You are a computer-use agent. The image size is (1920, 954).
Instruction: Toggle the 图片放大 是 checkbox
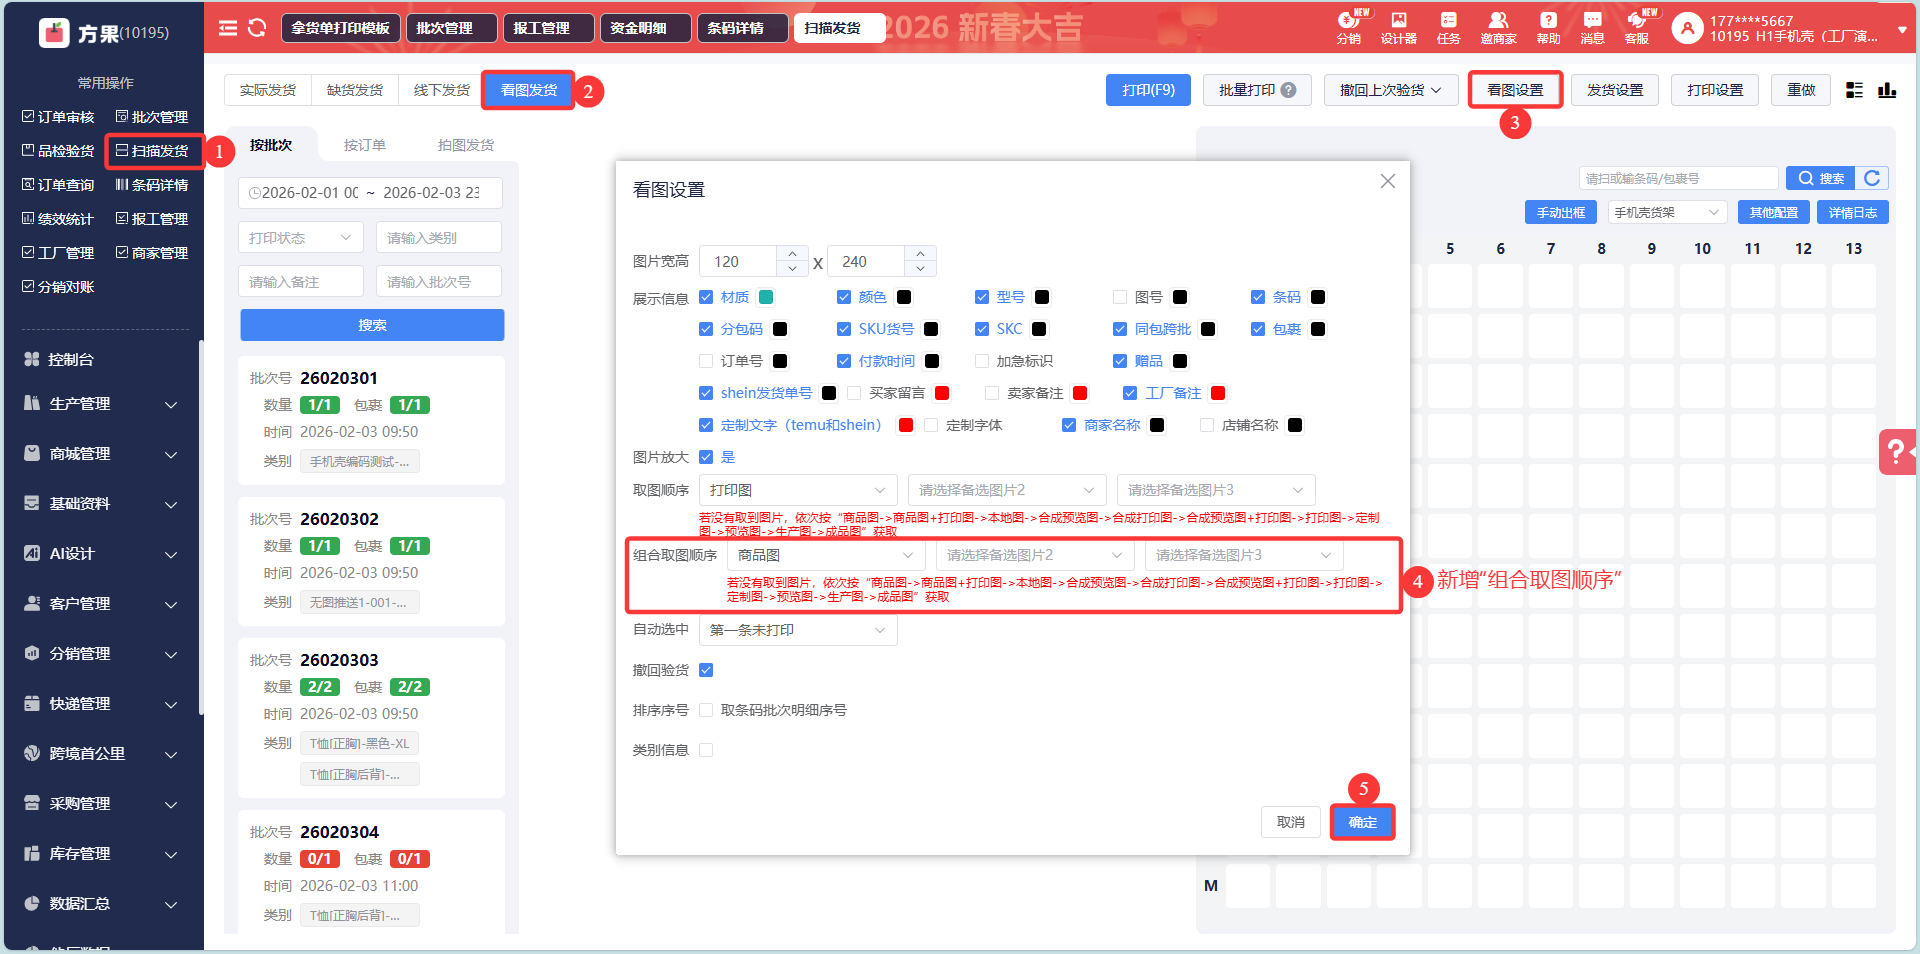point(706,457)
